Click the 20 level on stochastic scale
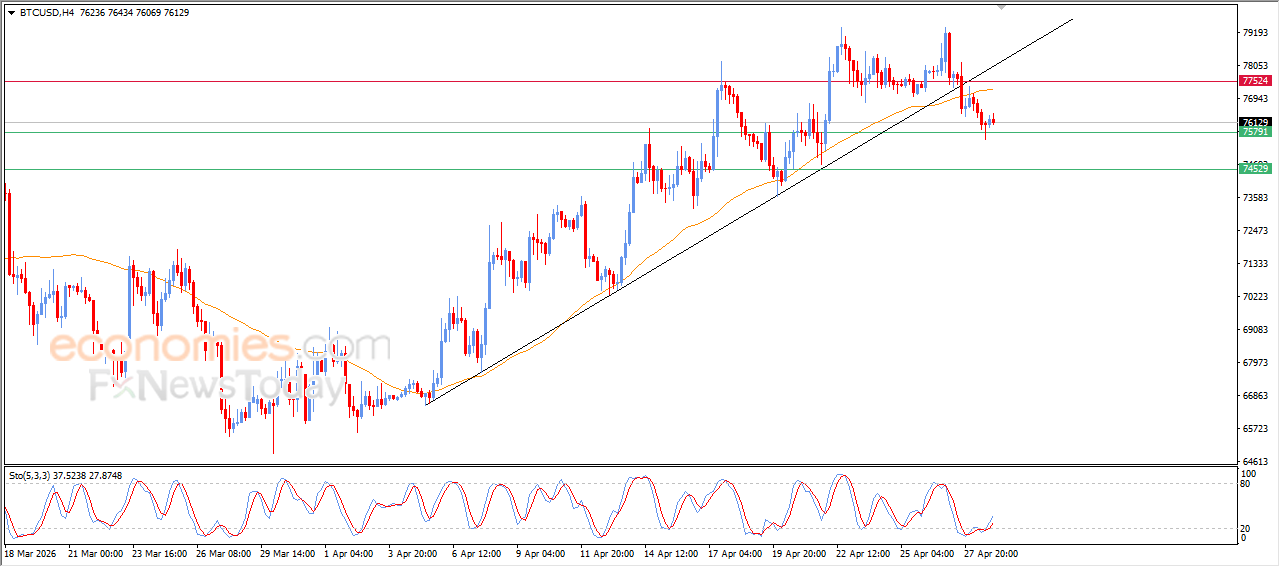Viewport: 1280px width, 567px height. click(x=1245, y=528)
